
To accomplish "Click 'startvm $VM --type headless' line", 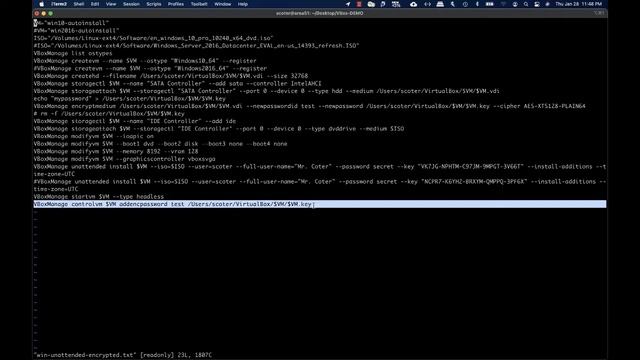I will pos(99,197).
